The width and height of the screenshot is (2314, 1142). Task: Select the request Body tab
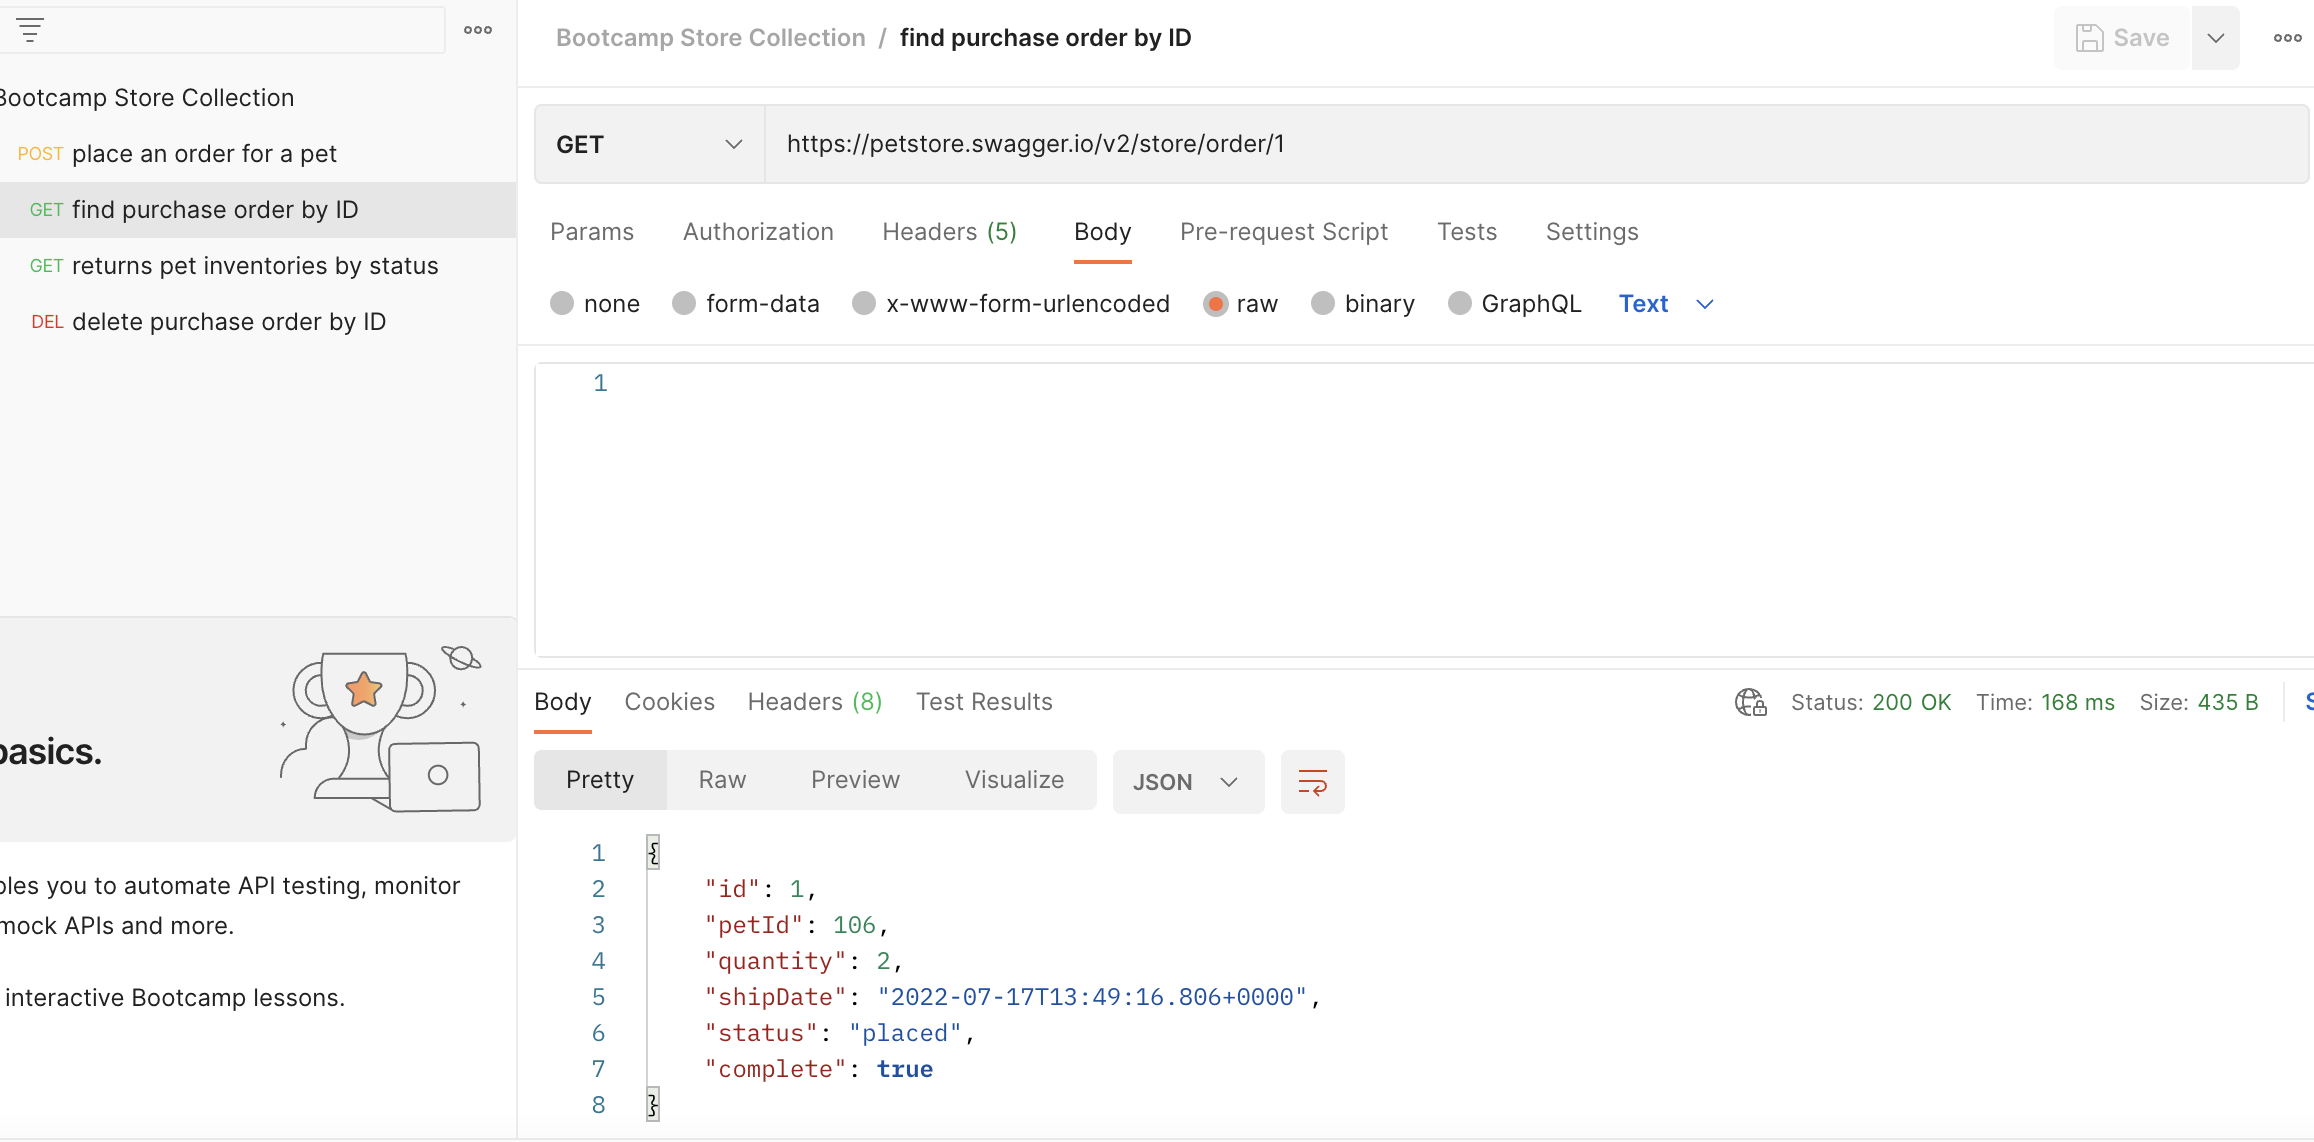click(x=1102, y=232)
